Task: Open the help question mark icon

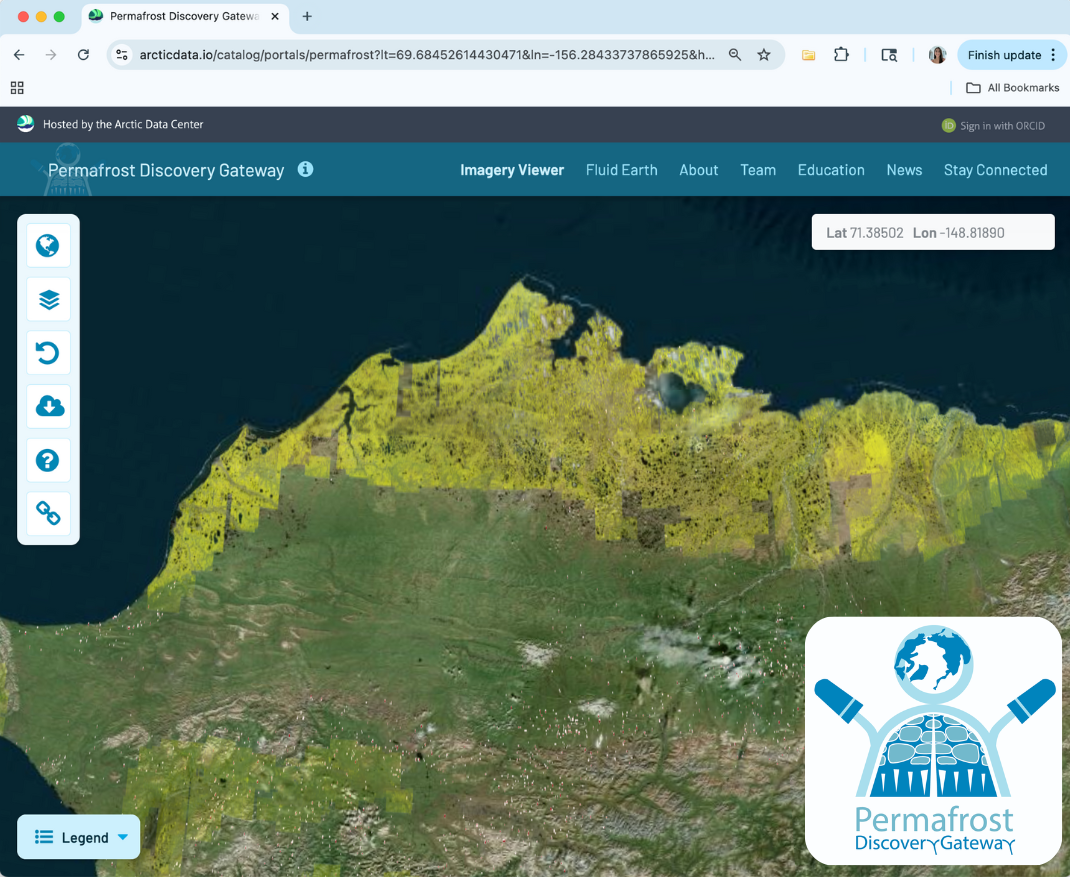Action: pyautogui.click(x=48, y=460)
